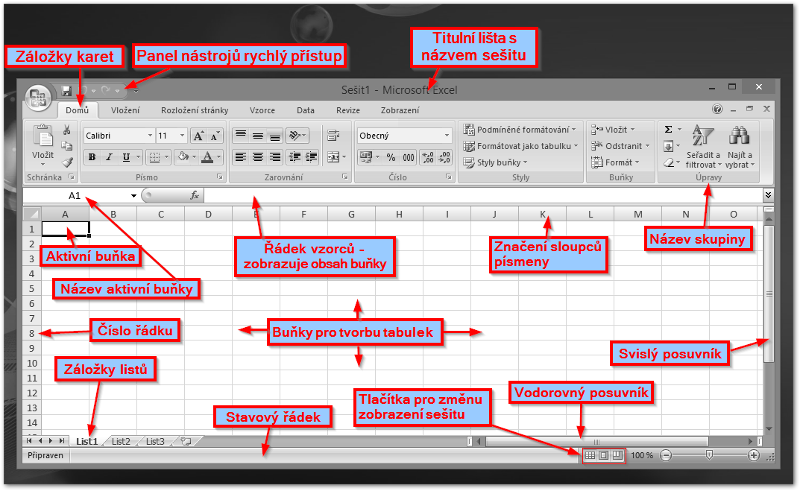Copy selection using the Copy icon
The height and width of the screenshot is (491, 800).
point(67,146)
